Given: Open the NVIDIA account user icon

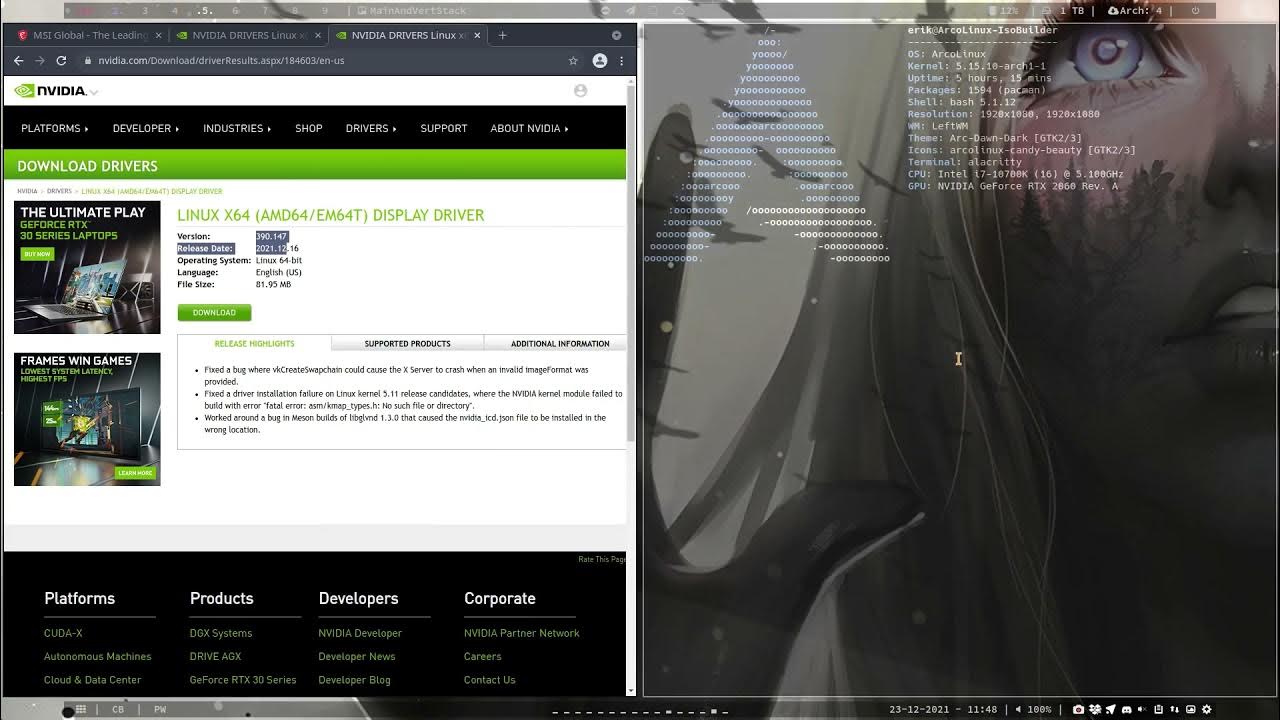Looking at the screenshot, I should click(x=580, y=91).
